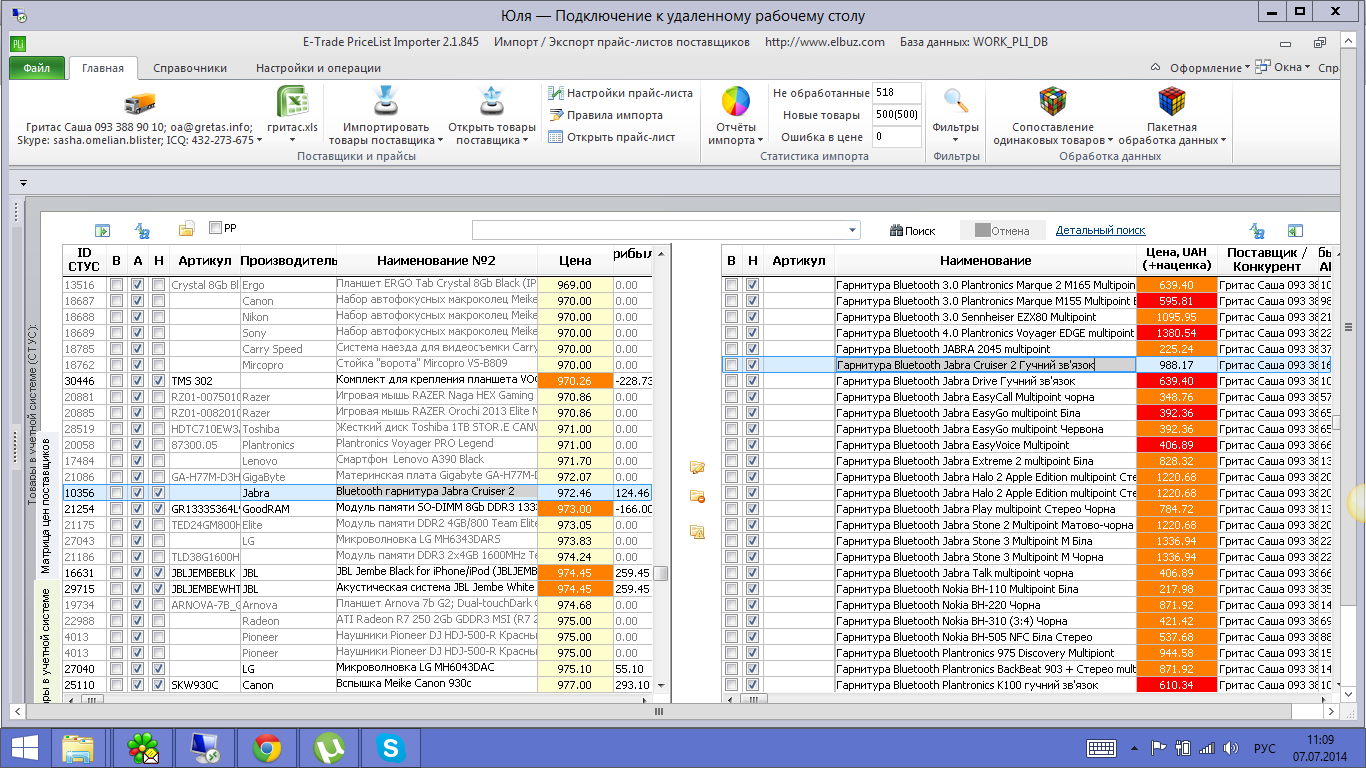Open the Файл tab

[37, 68]
